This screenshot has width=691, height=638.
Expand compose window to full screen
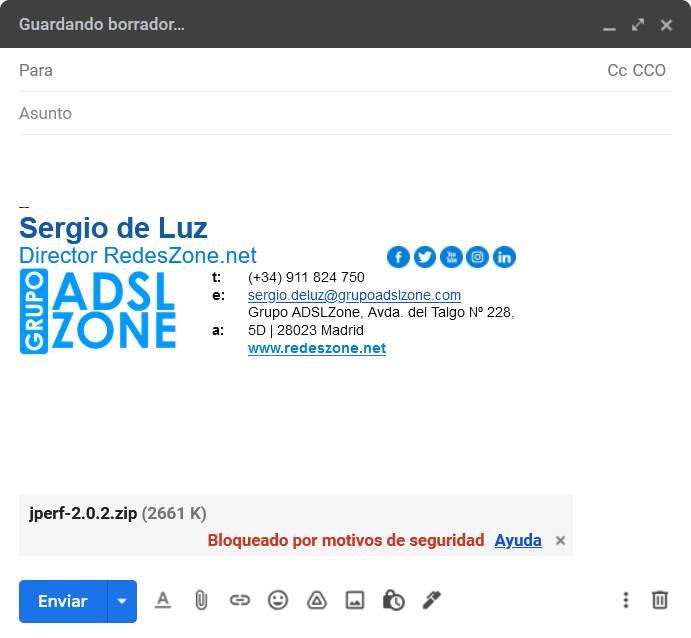click(x=638, y=24)
